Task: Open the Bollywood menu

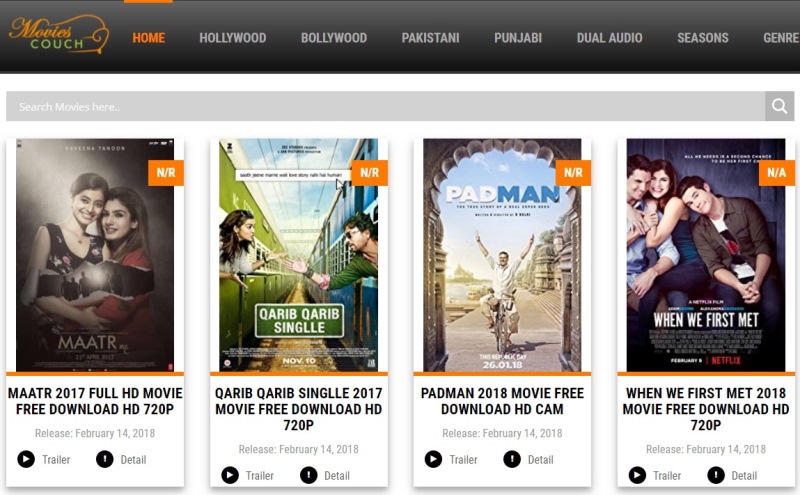Action: 334,38
